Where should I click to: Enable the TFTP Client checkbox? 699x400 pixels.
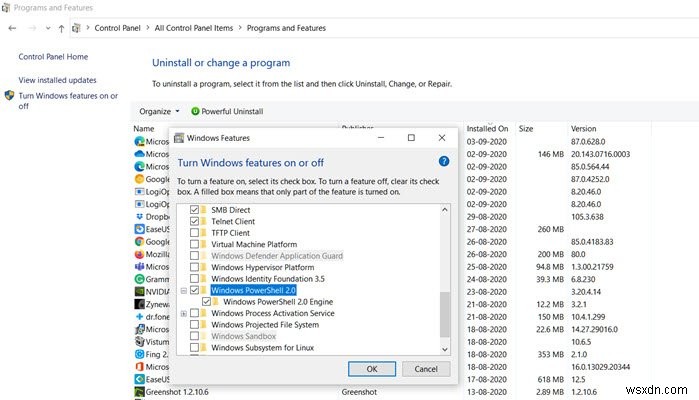[194, 233]
